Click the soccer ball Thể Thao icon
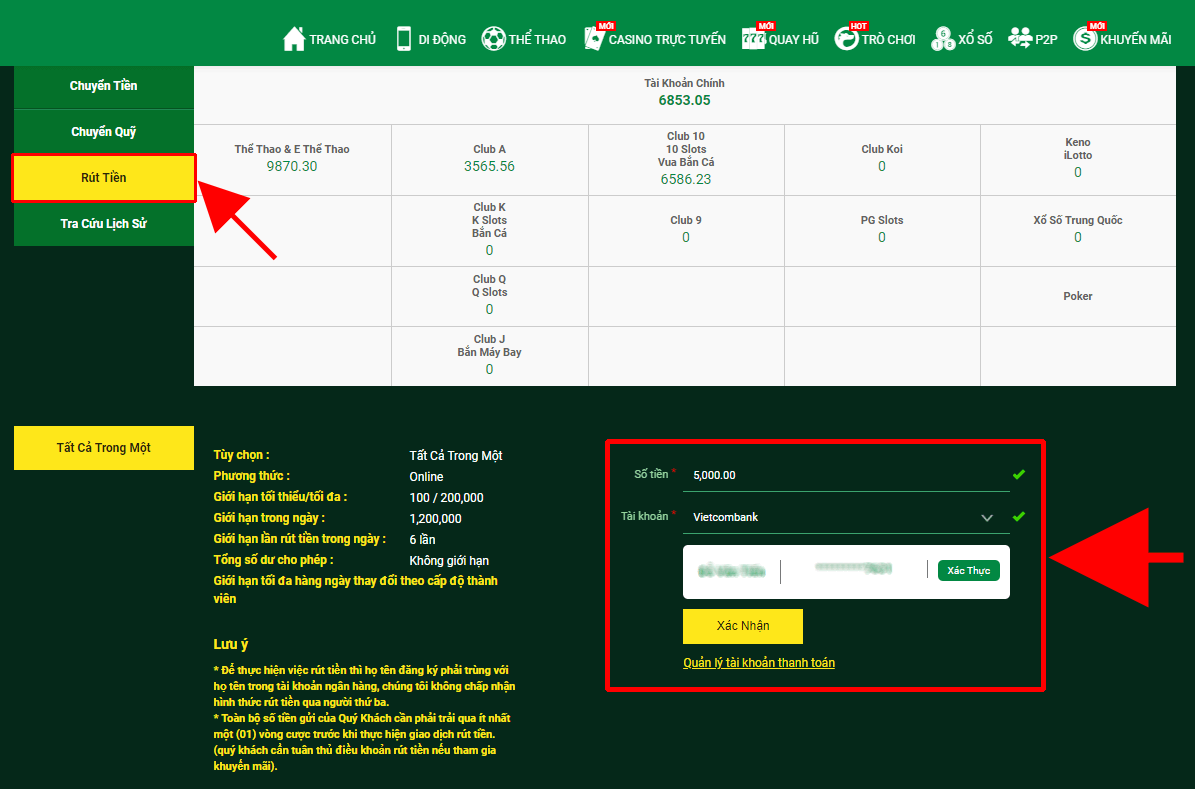1195x789 pixels. [493, 39]
